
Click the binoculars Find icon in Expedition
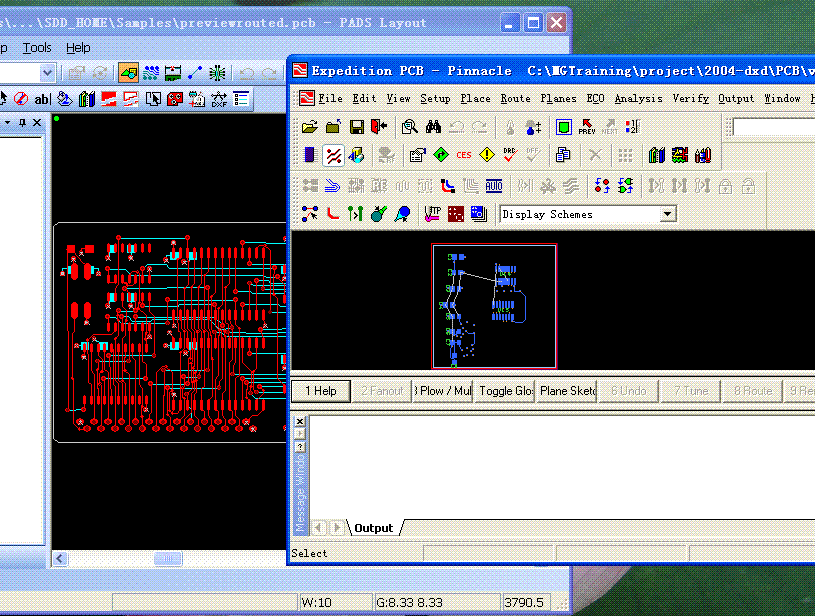tap(433, 127)
